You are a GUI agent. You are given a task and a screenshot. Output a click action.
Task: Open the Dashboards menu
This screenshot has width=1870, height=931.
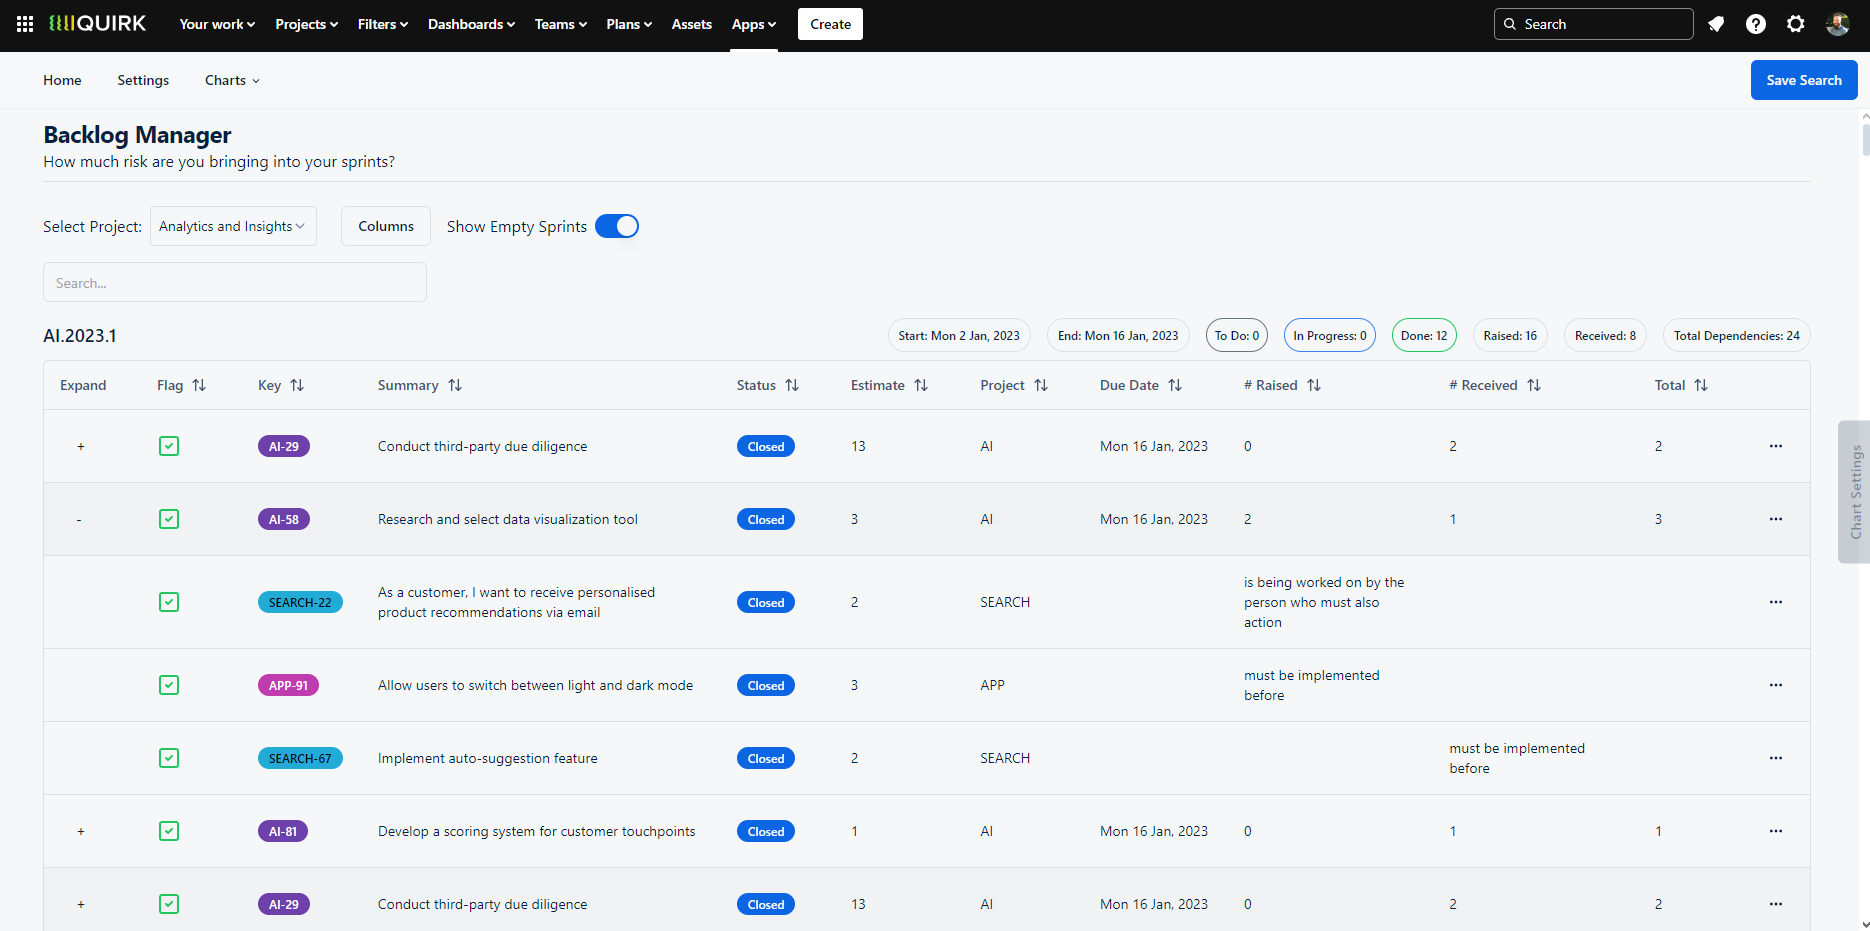[x=471, y=24]
